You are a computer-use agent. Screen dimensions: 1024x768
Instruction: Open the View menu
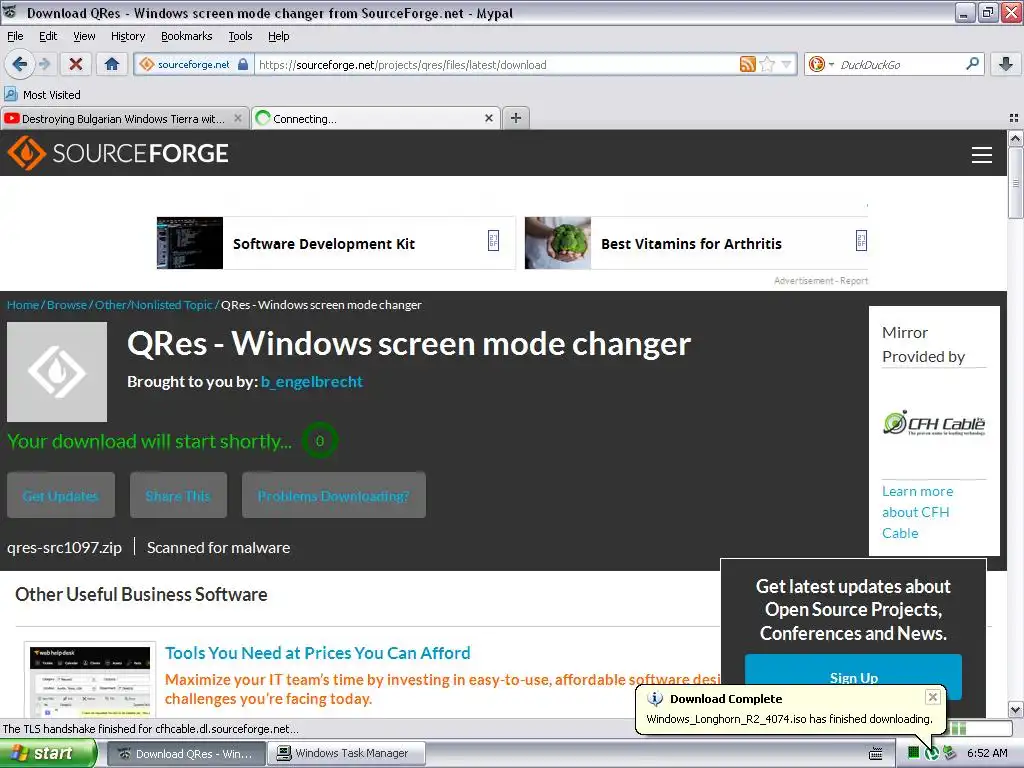click(84, 36)
